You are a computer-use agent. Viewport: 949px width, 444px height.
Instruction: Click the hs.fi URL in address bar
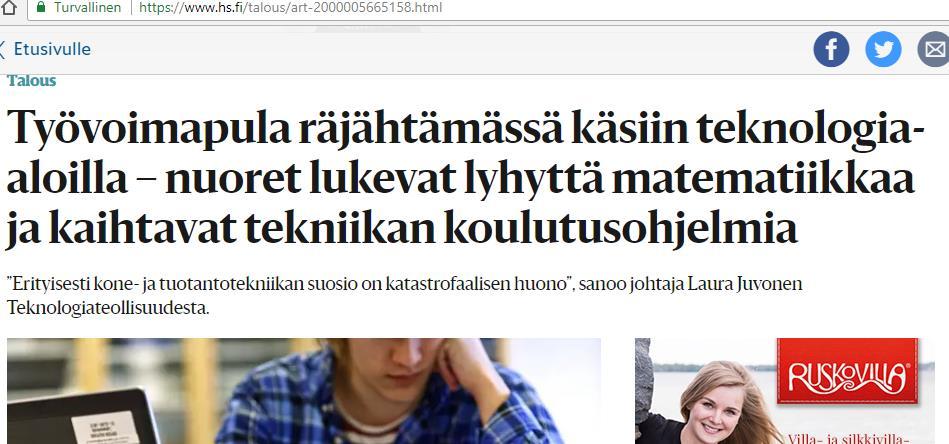click(291, 8)
